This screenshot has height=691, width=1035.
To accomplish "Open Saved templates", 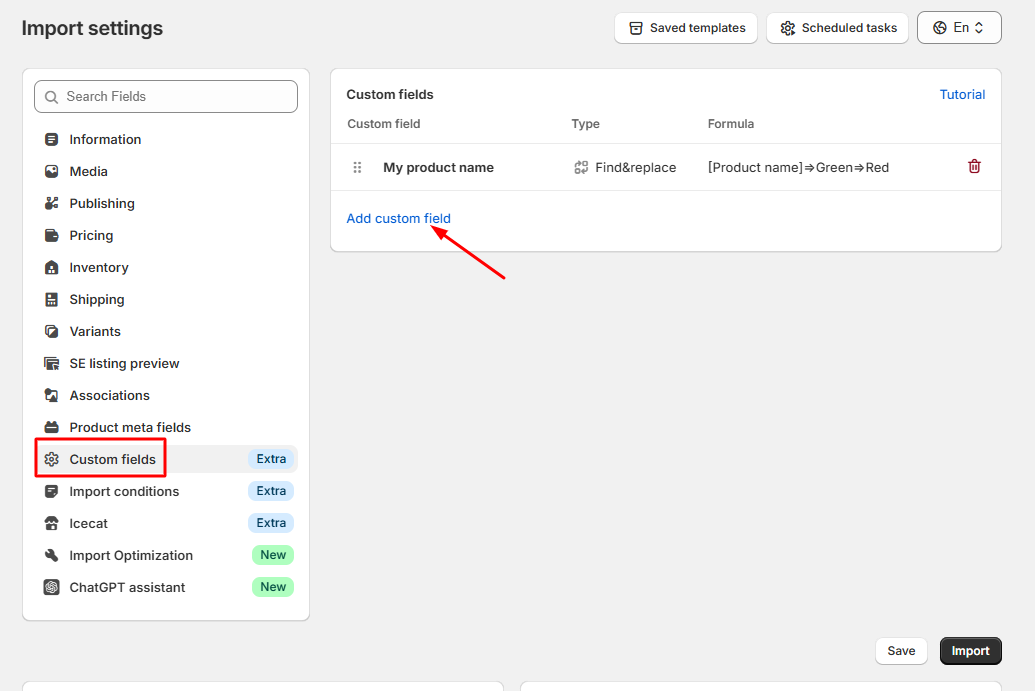I will click(x=686, y=28).
